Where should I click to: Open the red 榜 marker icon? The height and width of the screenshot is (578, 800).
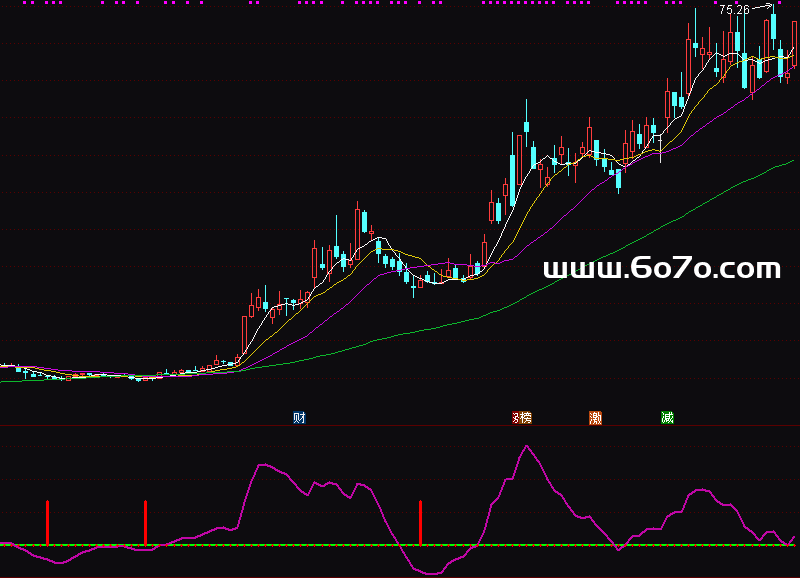pyautogui.click(x=521, y=417)
